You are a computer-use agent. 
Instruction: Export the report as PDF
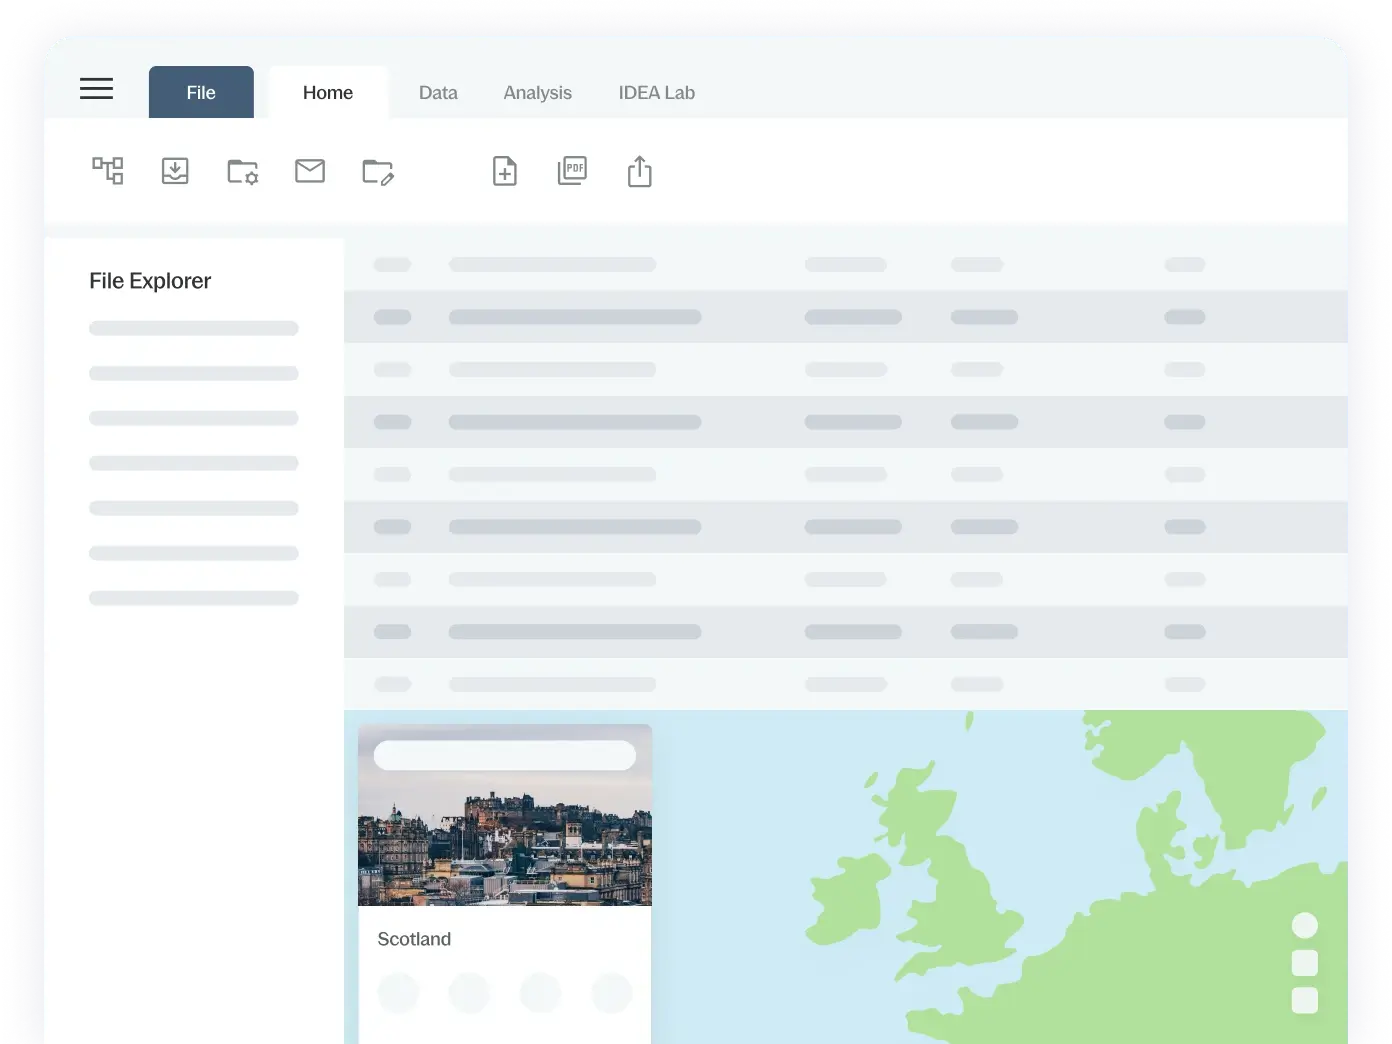point(572,171)
